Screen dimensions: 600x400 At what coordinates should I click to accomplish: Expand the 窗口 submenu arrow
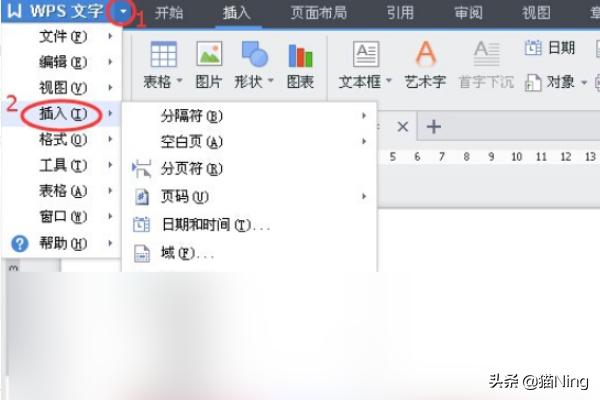point(110,217)
